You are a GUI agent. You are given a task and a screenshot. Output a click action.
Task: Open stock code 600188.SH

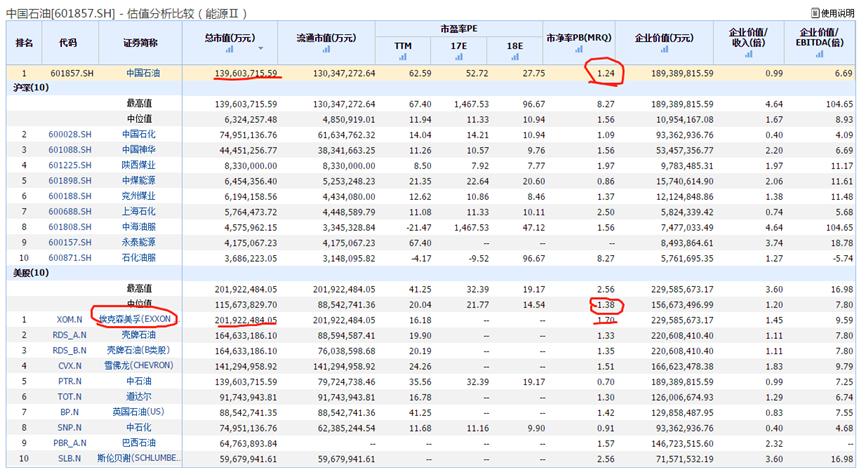[70, 196]
